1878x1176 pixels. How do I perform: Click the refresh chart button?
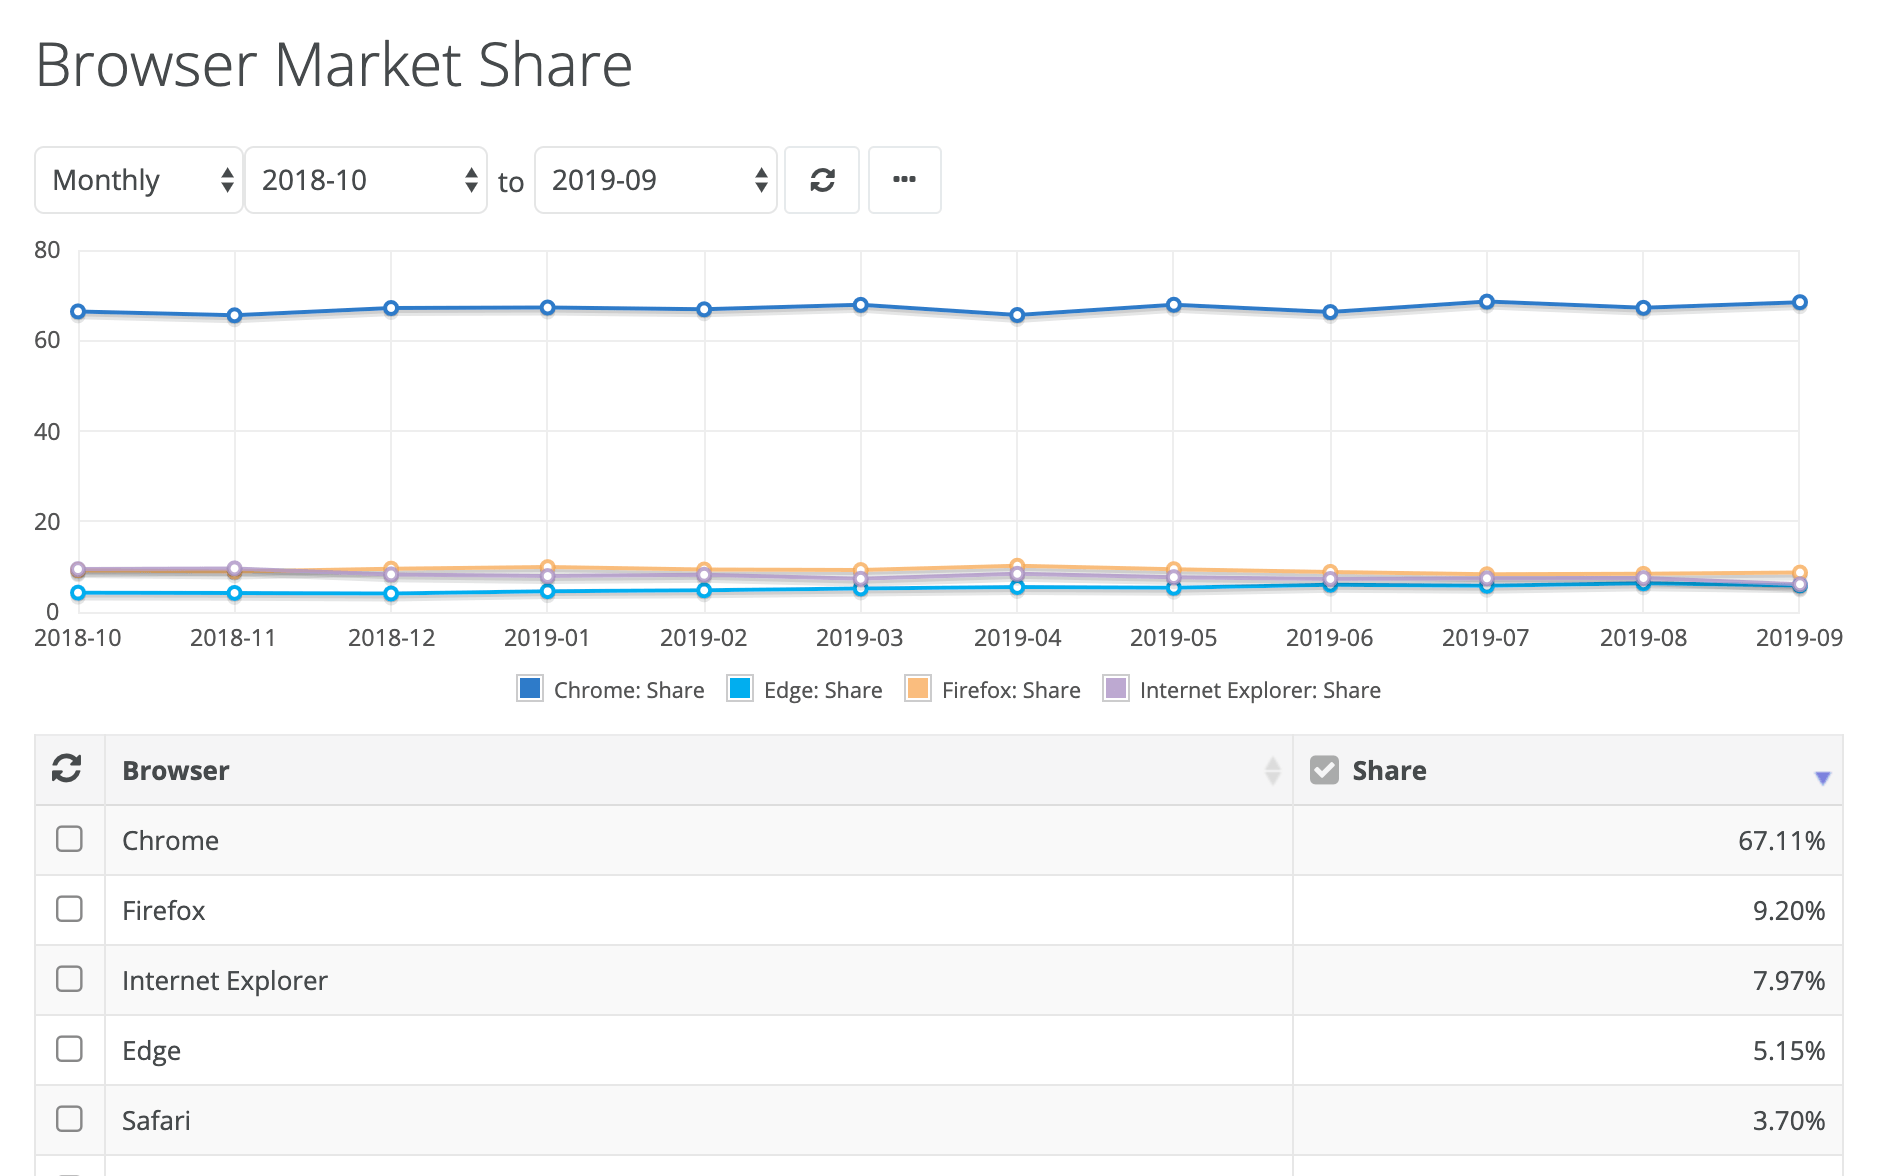pyautogui.click(x=822, y=180)
